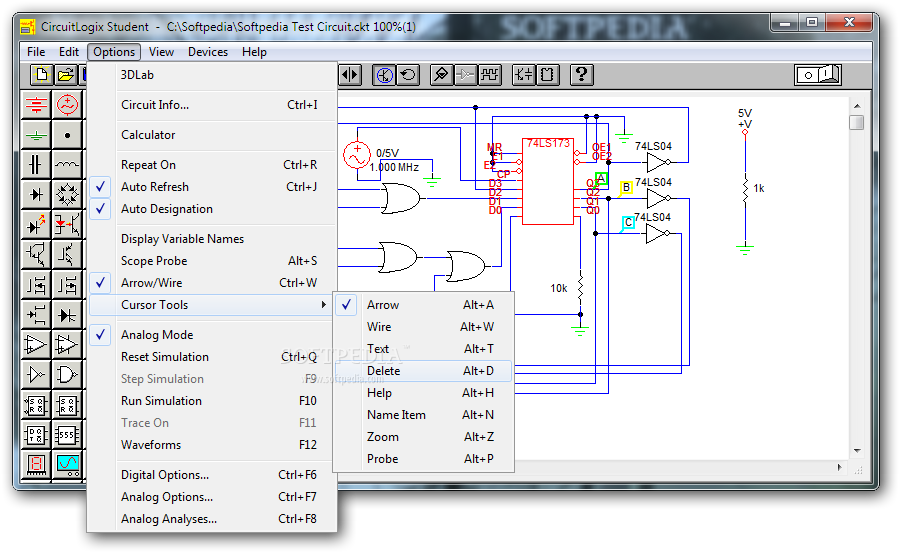Choose Zoom cursor tool in submenu
This screenshot has width=900, height=553.
click(424, 437)
